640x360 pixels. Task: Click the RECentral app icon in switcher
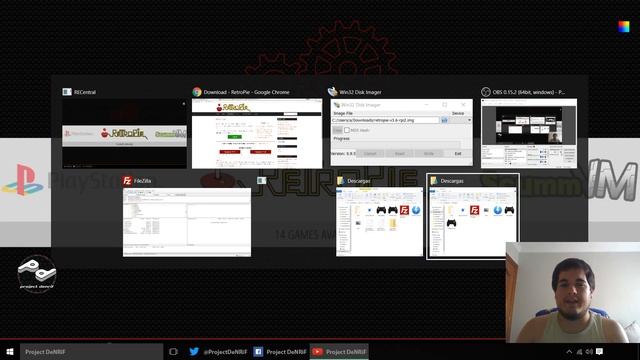coord(67,92)
